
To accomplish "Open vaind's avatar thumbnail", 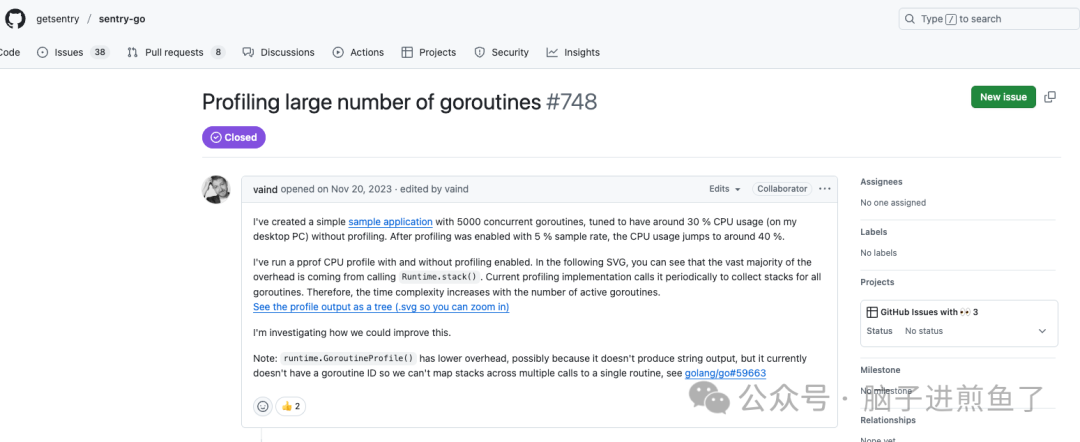I will coord(216,189).
